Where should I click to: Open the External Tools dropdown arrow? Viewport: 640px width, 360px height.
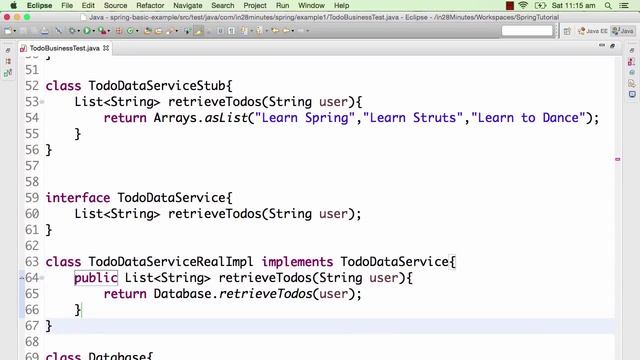coord(109,31)
